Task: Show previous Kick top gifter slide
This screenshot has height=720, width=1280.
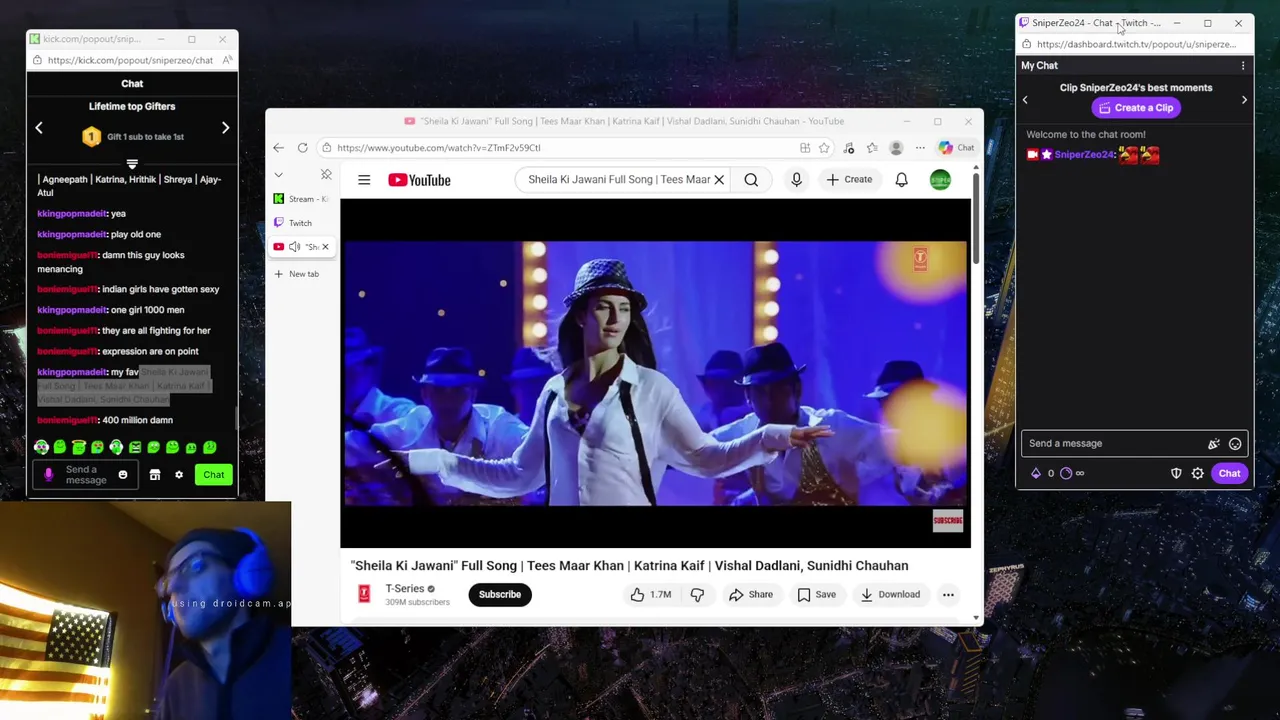Action: [39, 128]
